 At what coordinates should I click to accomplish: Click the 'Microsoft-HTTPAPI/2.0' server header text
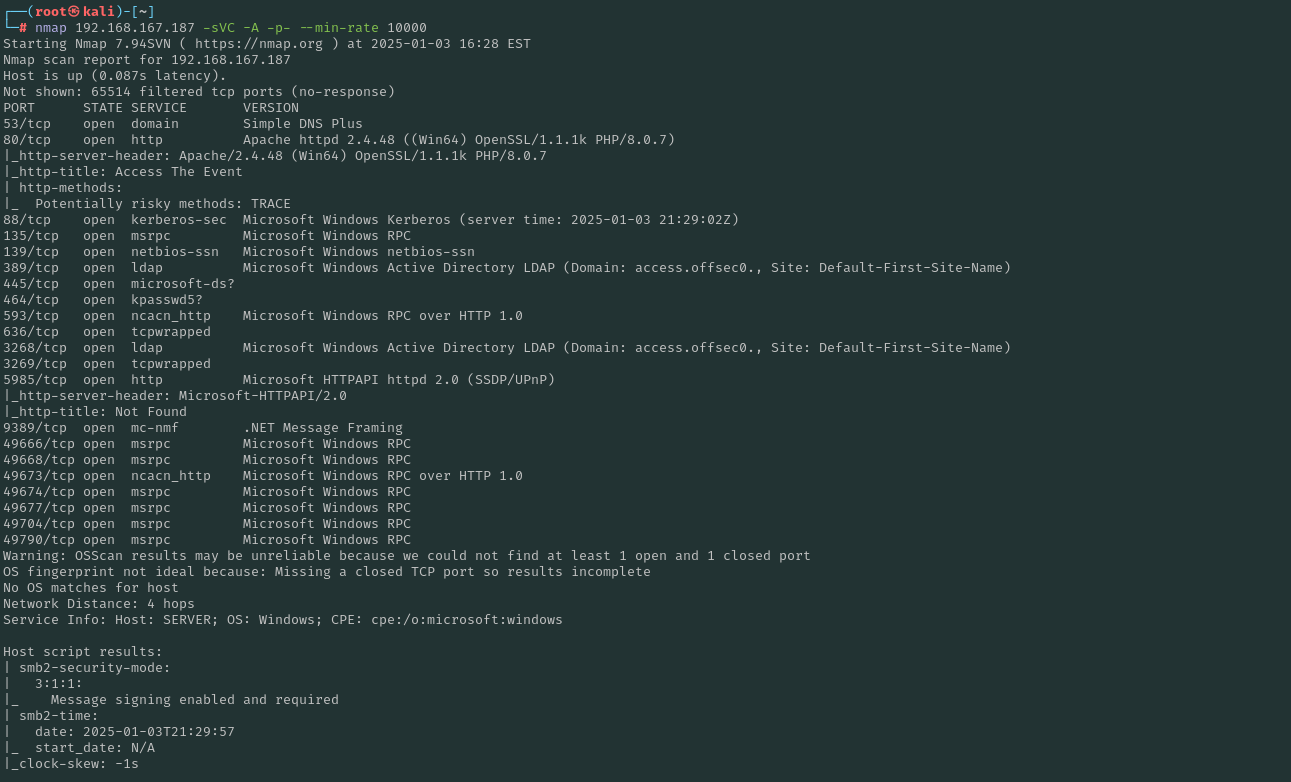tap(262, 396)
